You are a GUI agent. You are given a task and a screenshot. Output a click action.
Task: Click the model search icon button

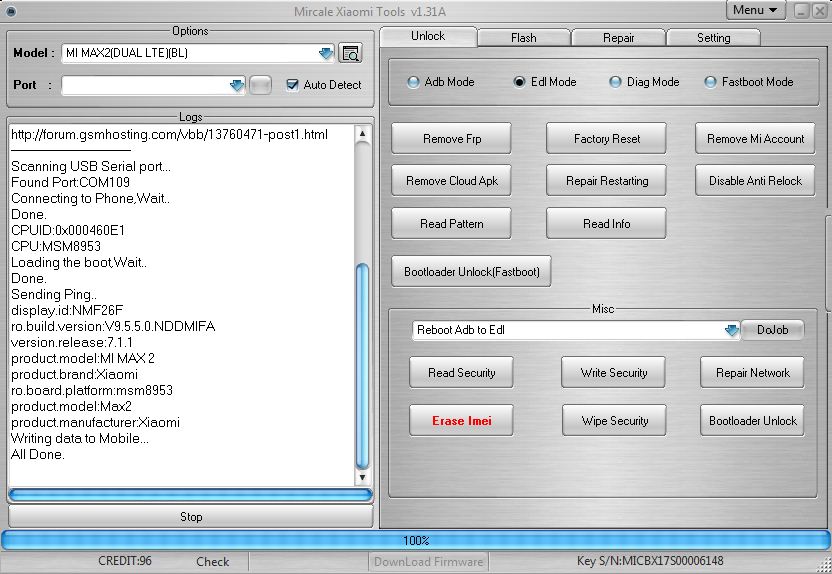[x=350, y=53]
